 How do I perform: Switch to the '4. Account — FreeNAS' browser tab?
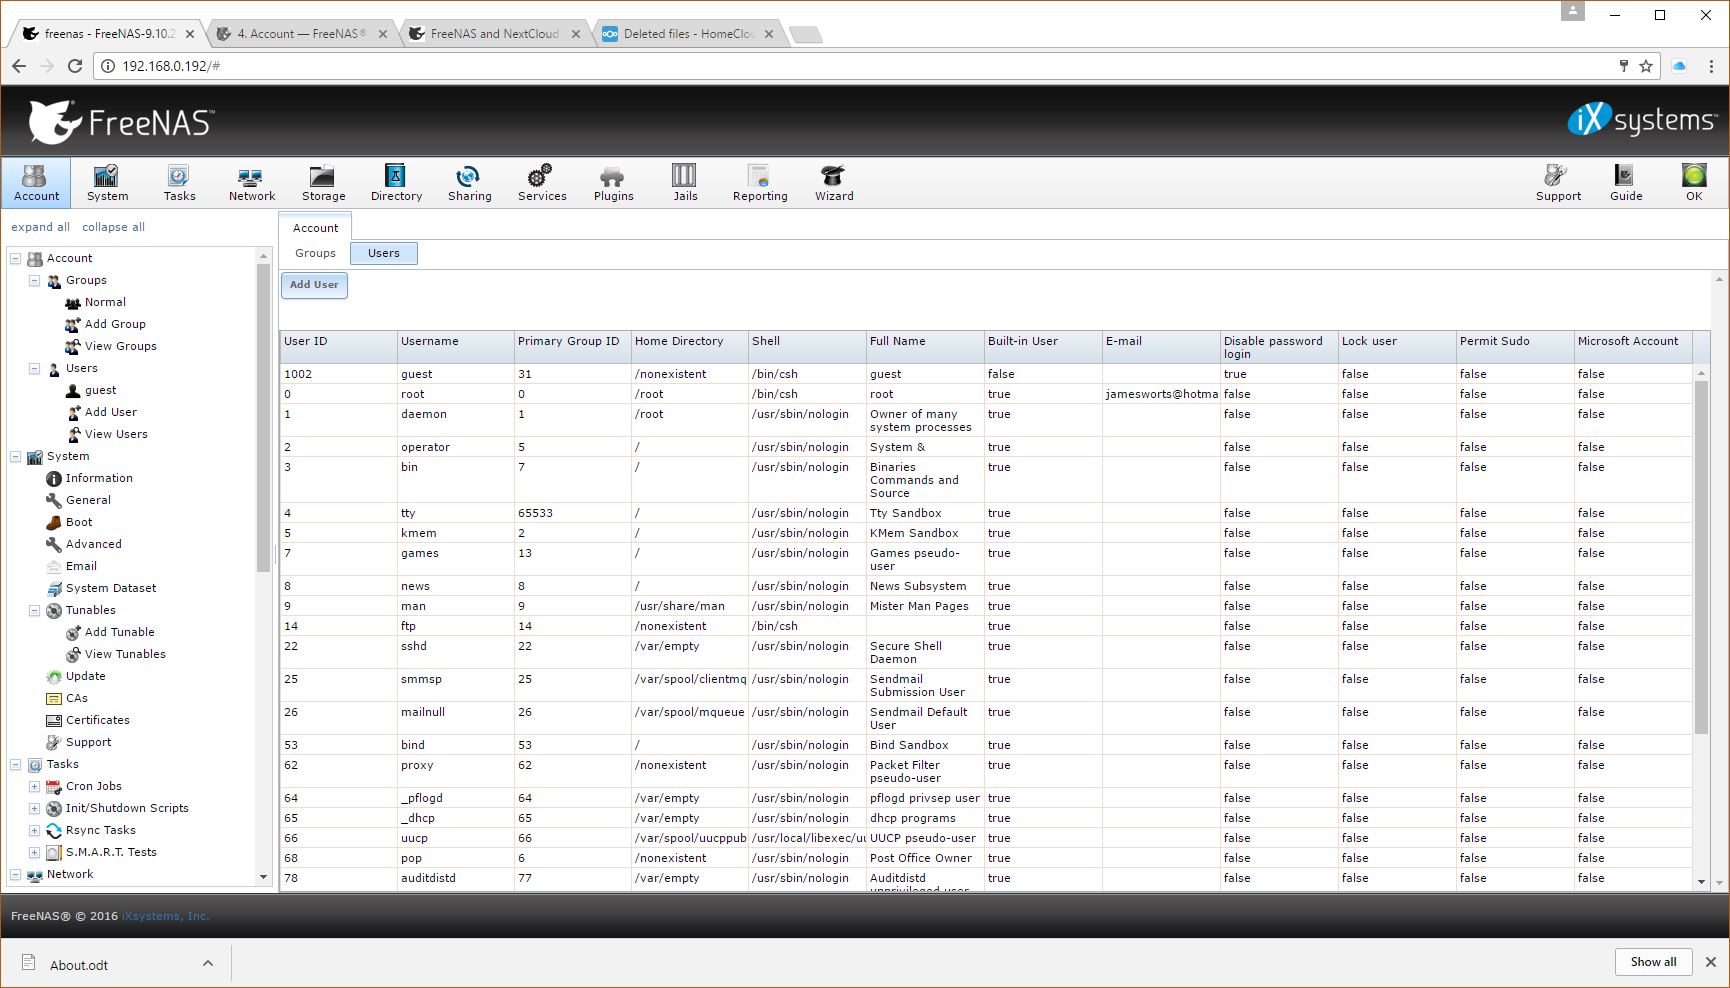tap(301, 33)
